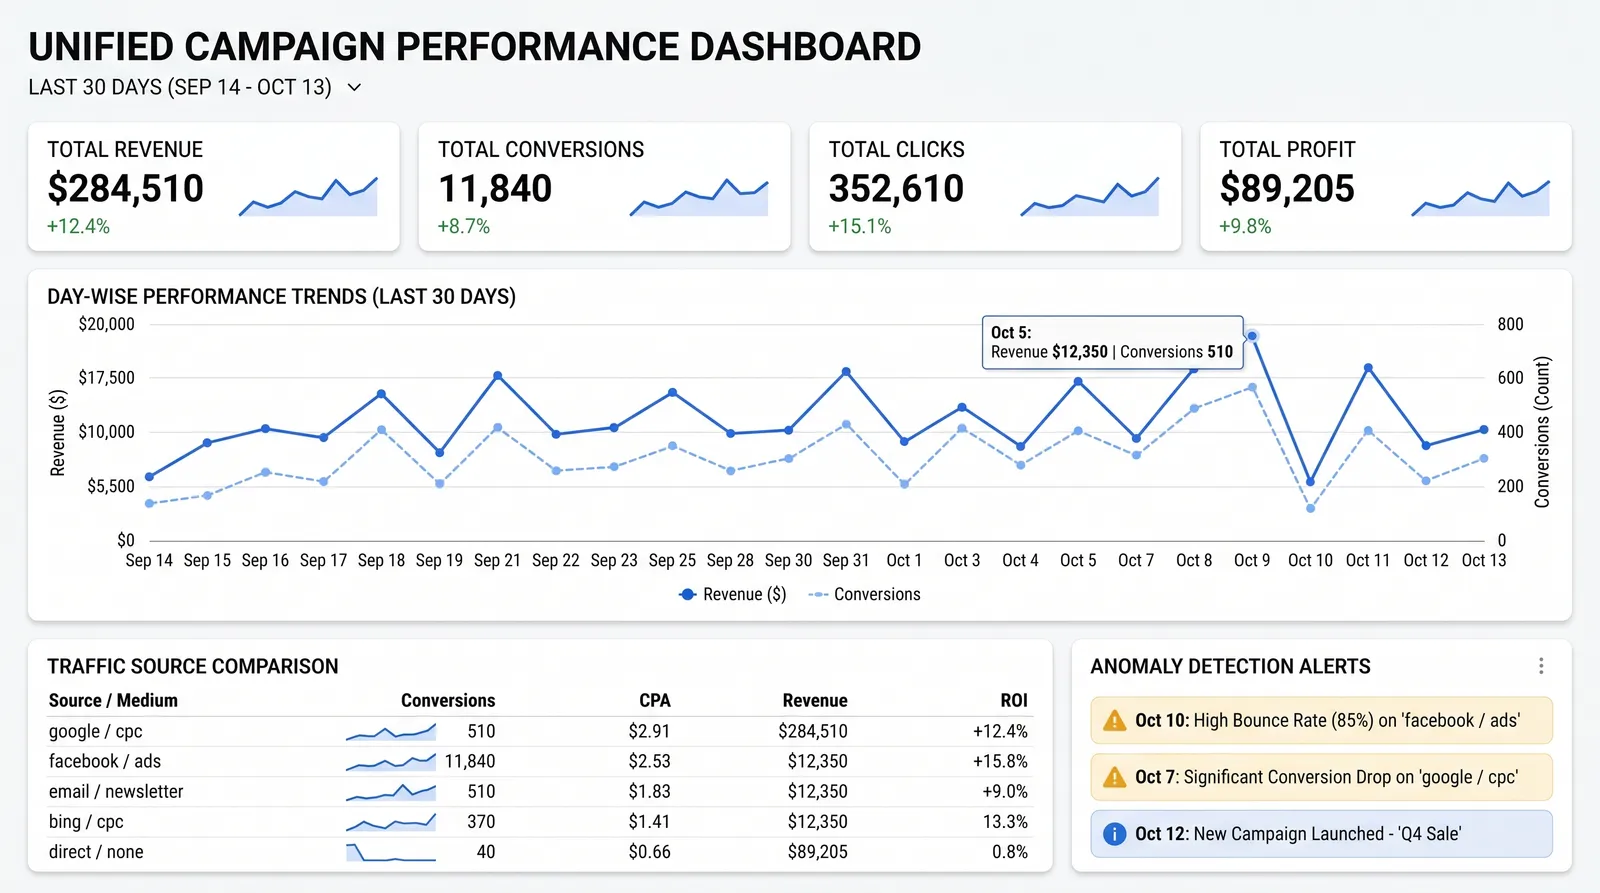Viewport: 1600px width, 893px height.
Task: Sort table by Conversions column header
Action: (448, 700)
